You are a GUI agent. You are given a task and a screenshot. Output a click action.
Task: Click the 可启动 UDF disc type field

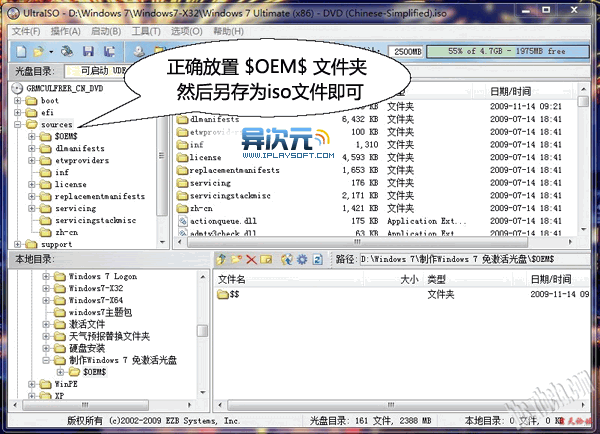tap(99, 71)
